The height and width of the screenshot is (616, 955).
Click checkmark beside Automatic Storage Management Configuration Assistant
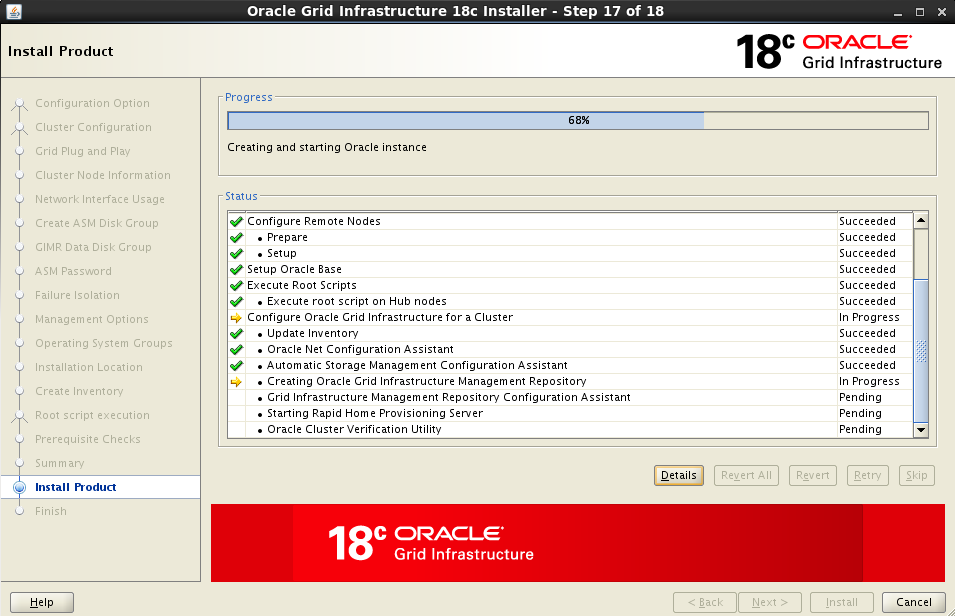tap(236, 366)
